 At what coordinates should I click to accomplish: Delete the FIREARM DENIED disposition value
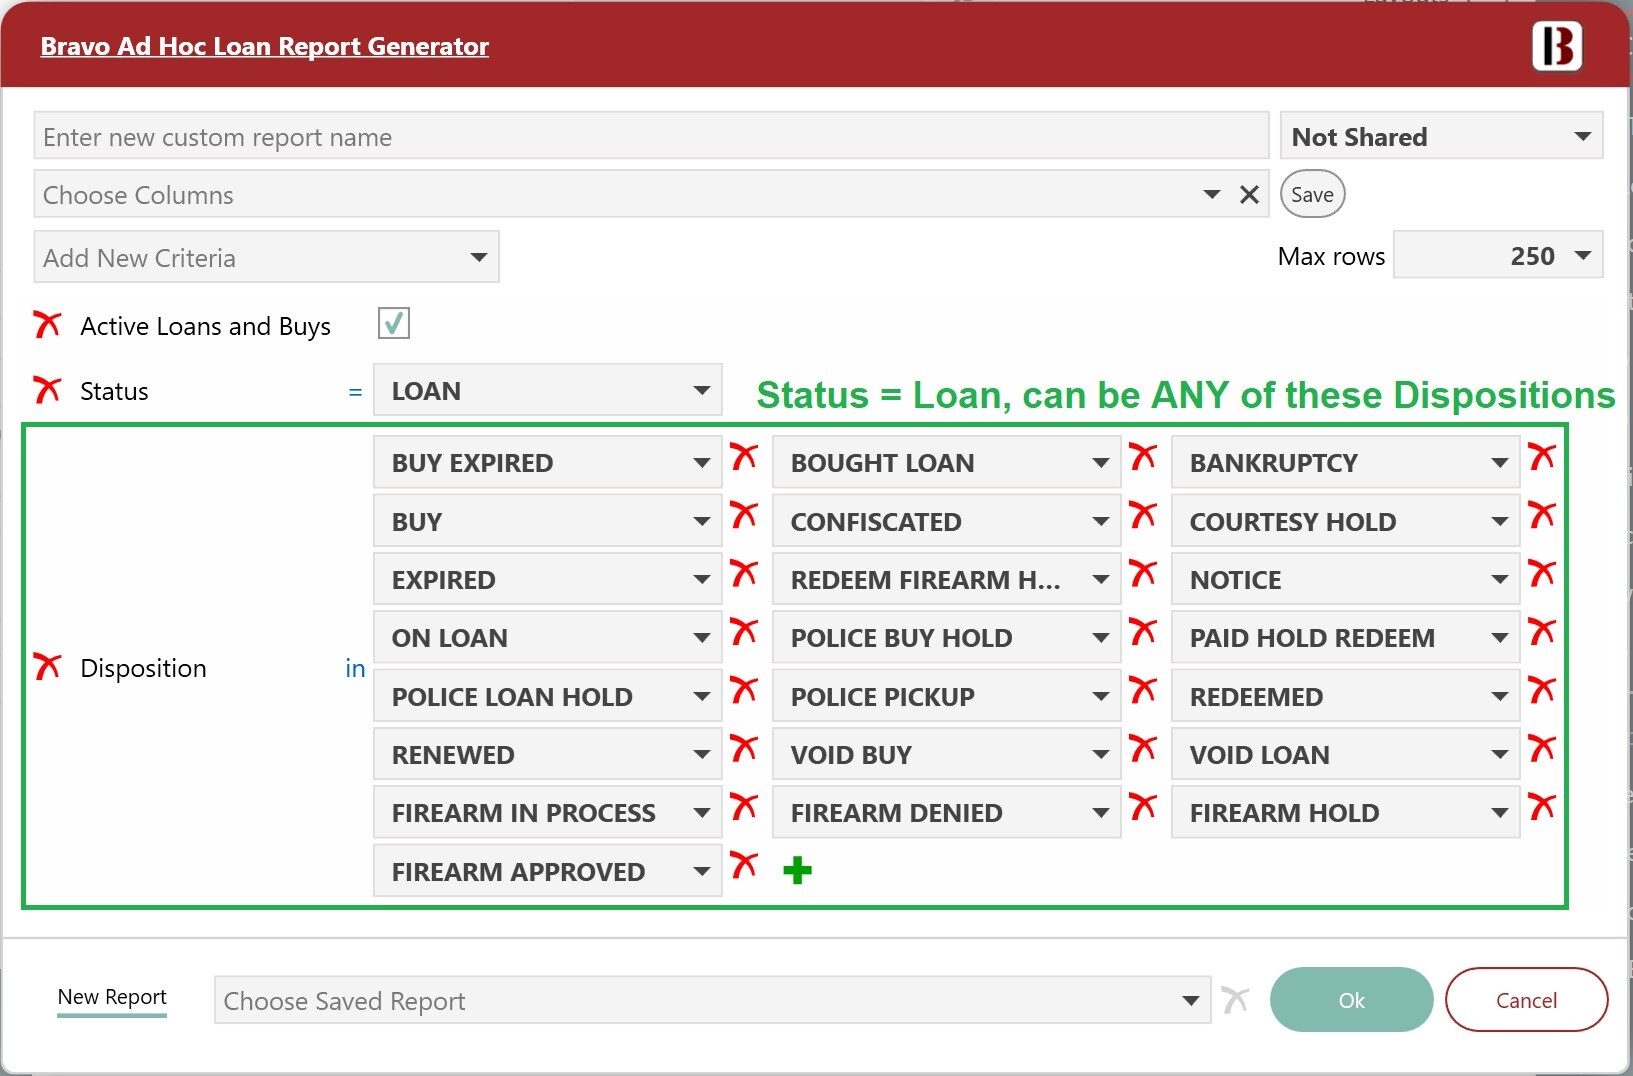pos(1143,807)
